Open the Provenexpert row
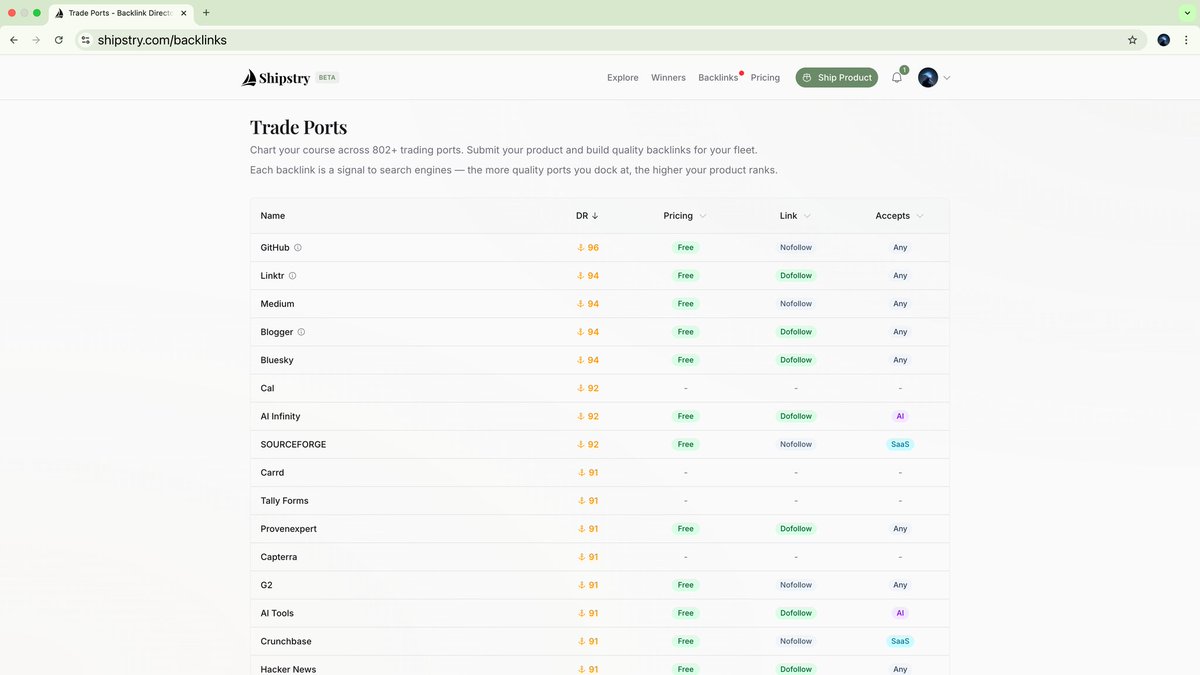 click(599, 528)
